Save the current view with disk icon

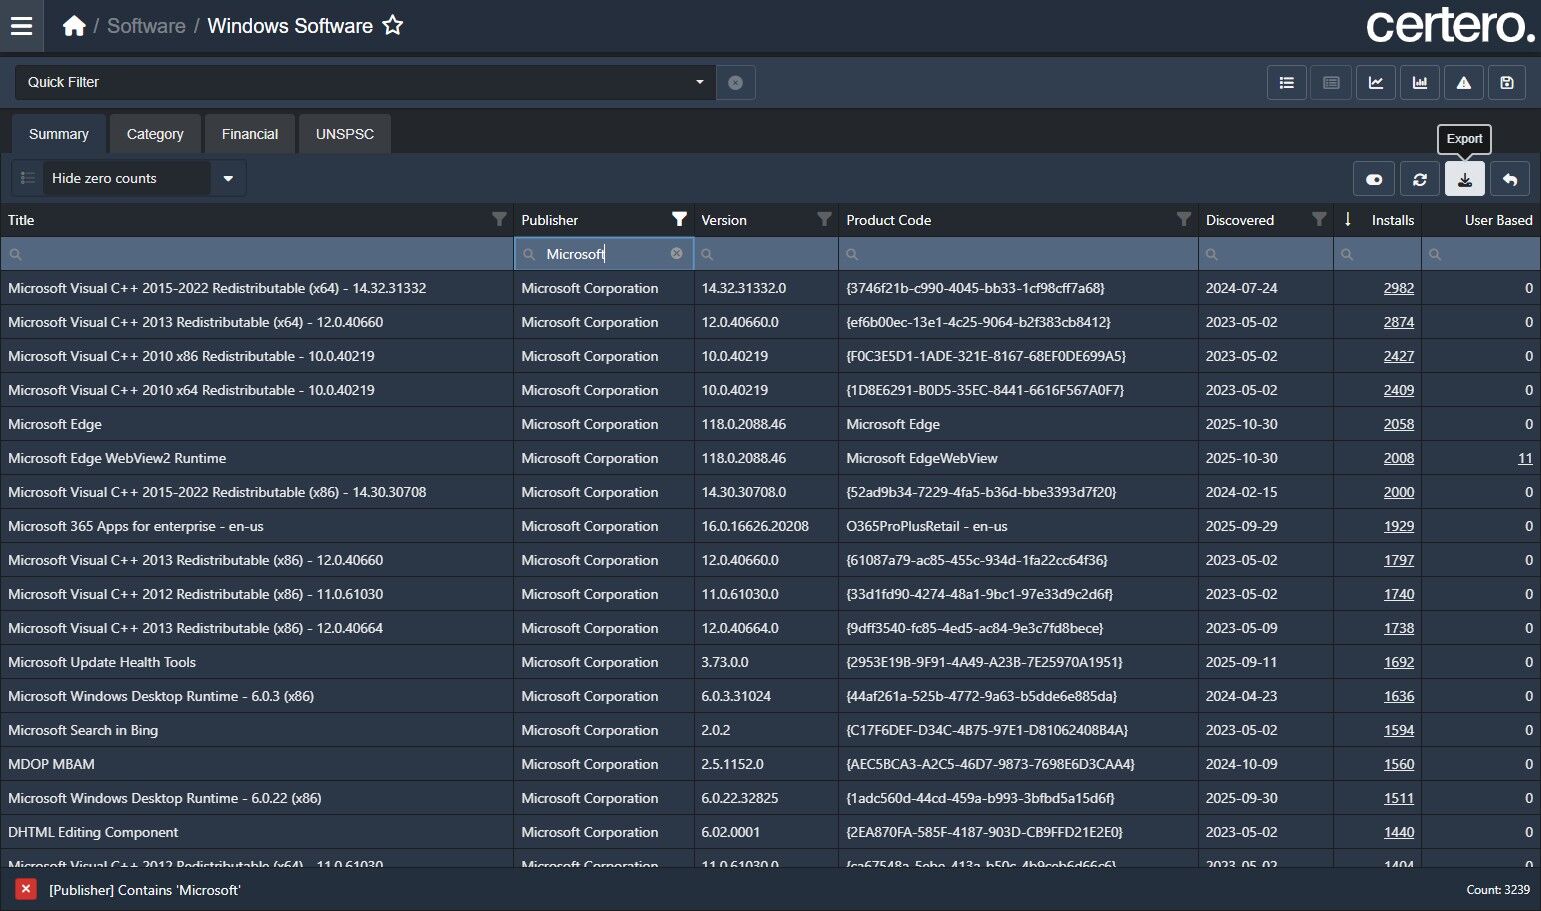(x=1507, y=83)
